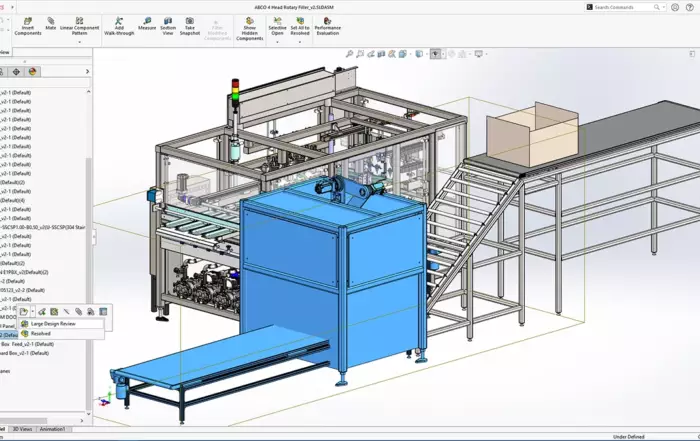
Task: Open the View Settings monitor icon
Action: click(x=479, y=54)
